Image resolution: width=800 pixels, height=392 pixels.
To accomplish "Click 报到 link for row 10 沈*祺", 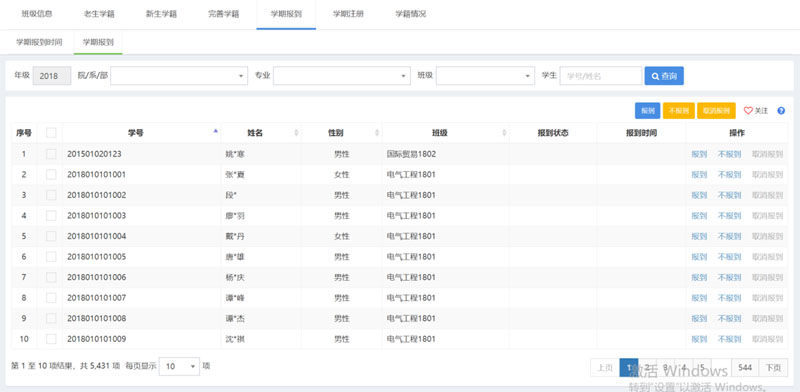I will click(x=699, y=339).
